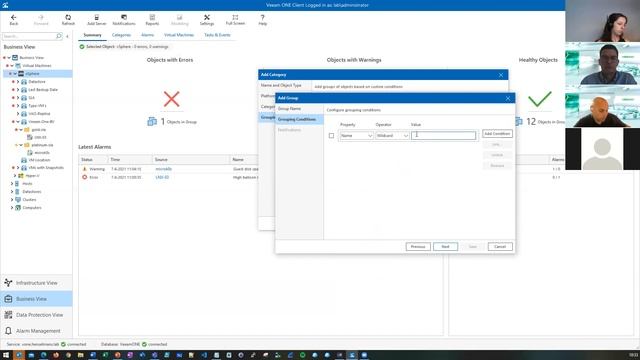The image size is (640, 360).
Task: Click the Infrastructure View icon
Action: (x=8, y=282)
